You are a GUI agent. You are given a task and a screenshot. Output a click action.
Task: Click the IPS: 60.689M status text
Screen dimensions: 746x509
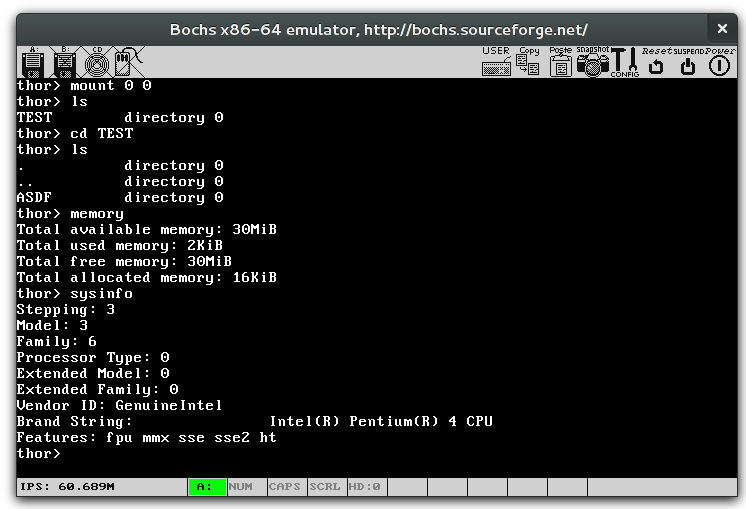[x=67, y=487]
